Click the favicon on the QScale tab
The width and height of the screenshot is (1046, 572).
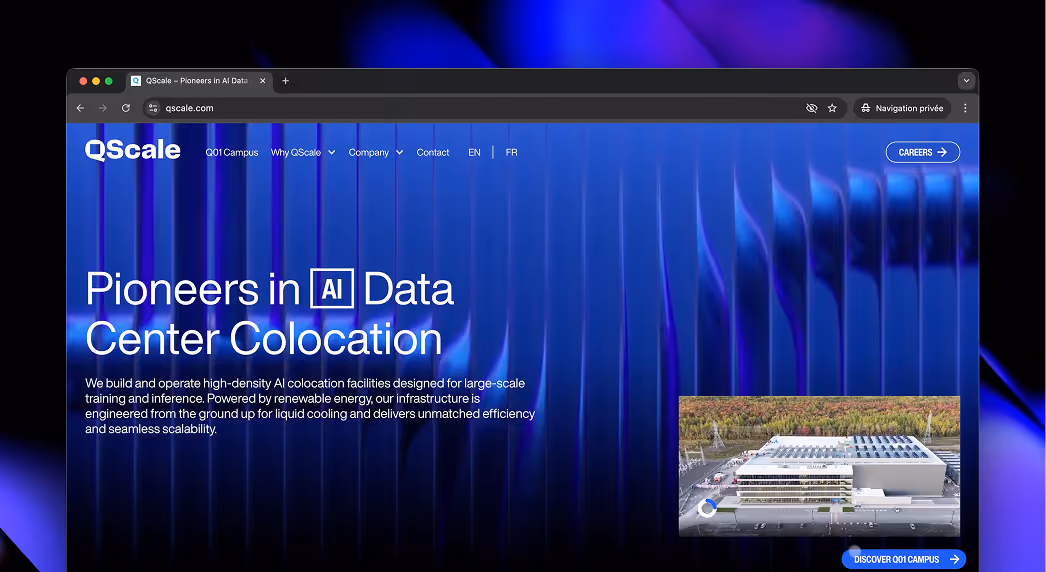click(x=136, y=81)
